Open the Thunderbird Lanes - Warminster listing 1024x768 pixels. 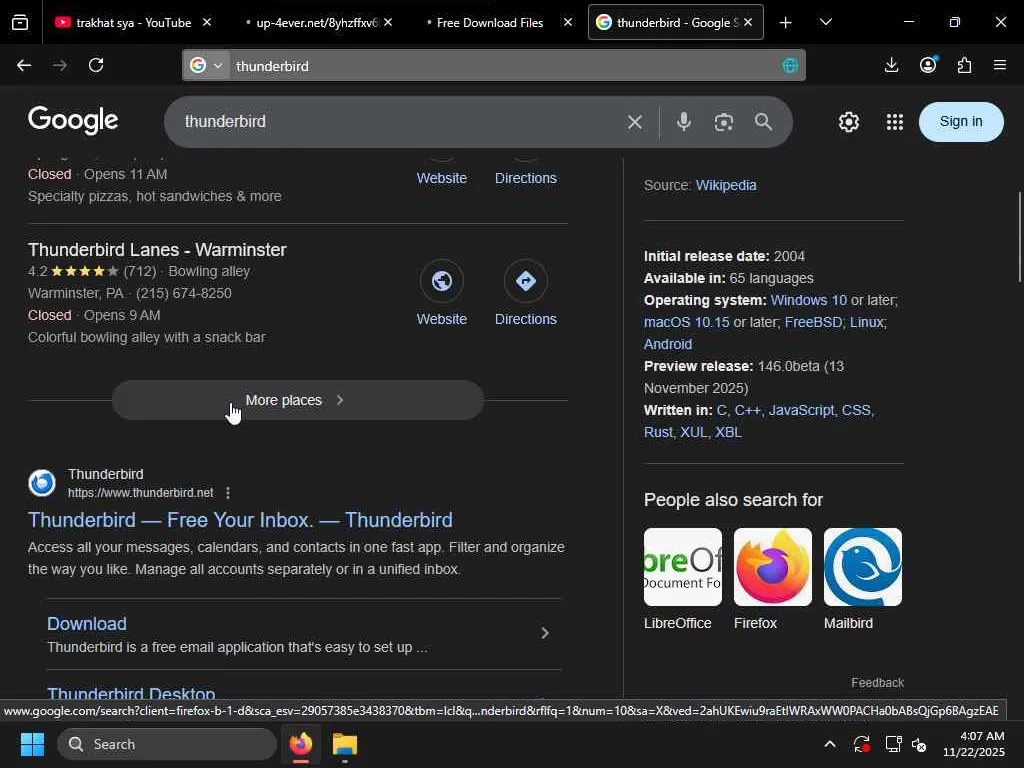[157, 249]
